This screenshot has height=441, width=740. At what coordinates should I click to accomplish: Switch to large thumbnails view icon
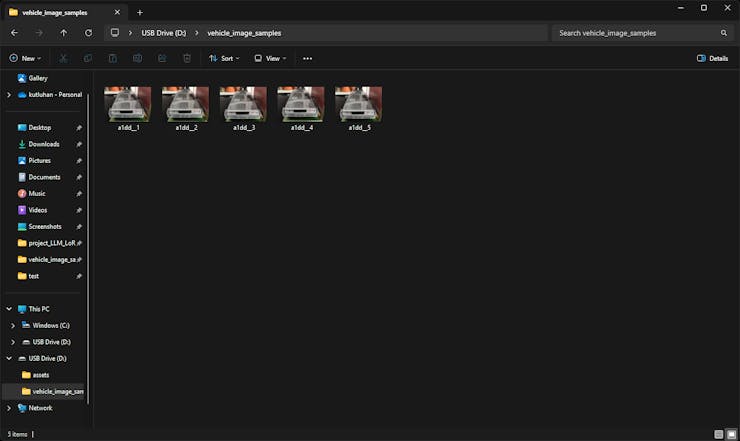(x=731, y=434)
